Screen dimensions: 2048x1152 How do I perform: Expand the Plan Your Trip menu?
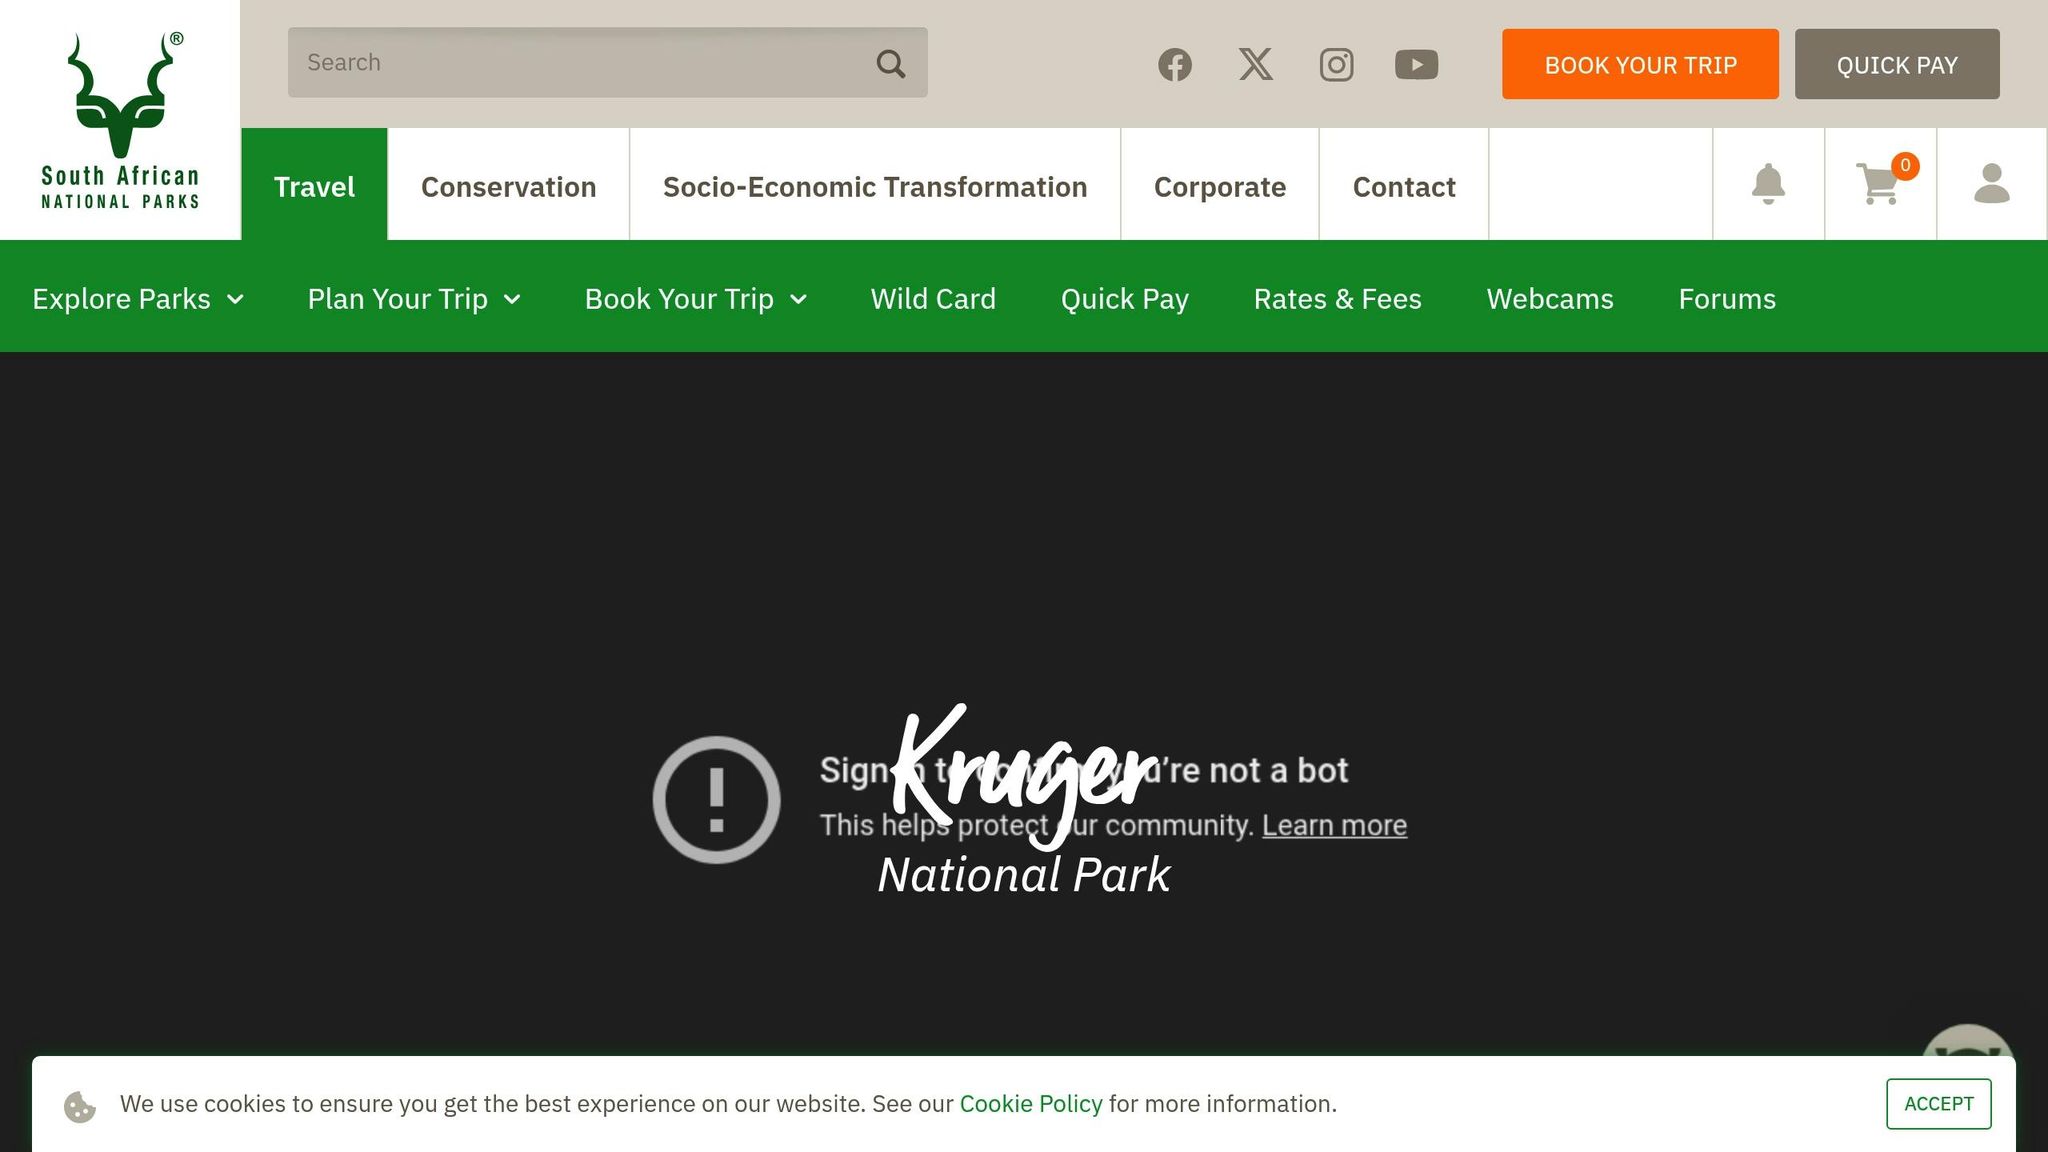[x=414, y=299]
